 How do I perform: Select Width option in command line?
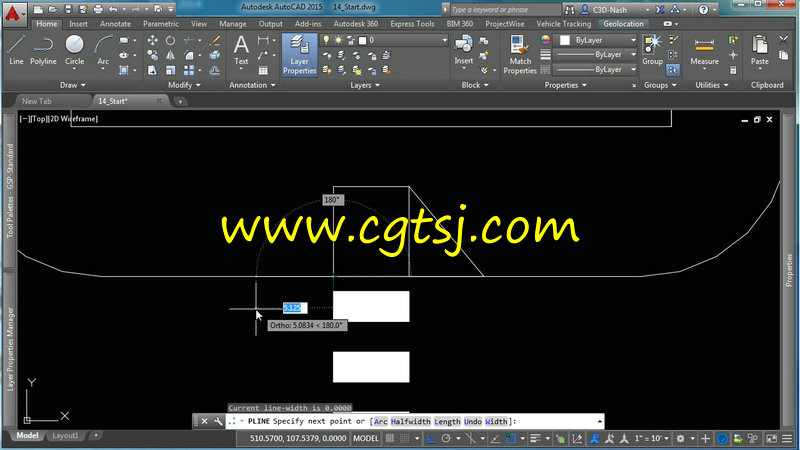click(496, 421)
